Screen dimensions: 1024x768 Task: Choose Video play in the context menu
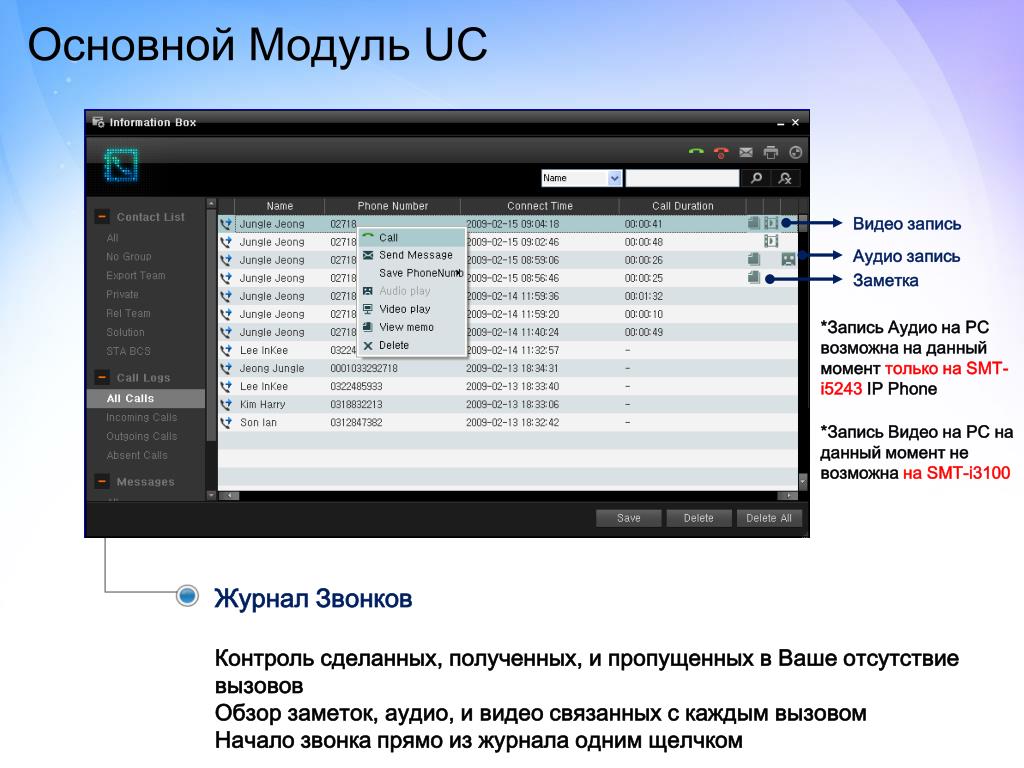click(412, 309)
